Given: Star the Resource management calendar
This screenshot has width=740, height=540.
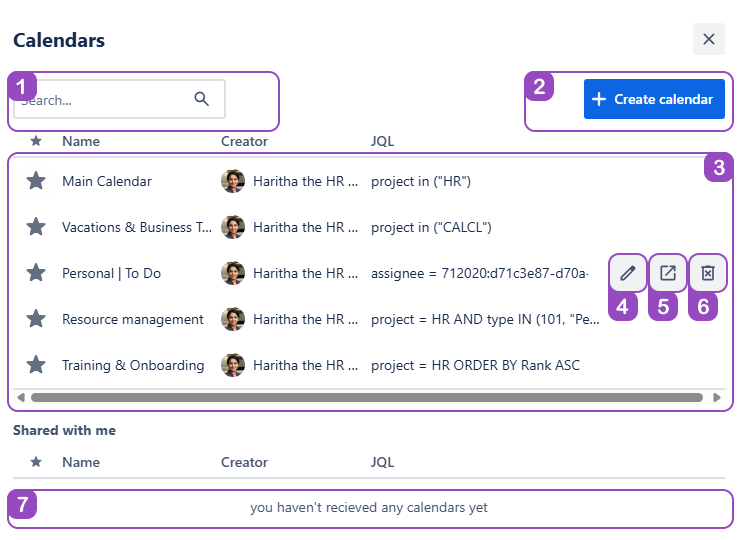Looking at the screenshot, I should coord(36,319).
